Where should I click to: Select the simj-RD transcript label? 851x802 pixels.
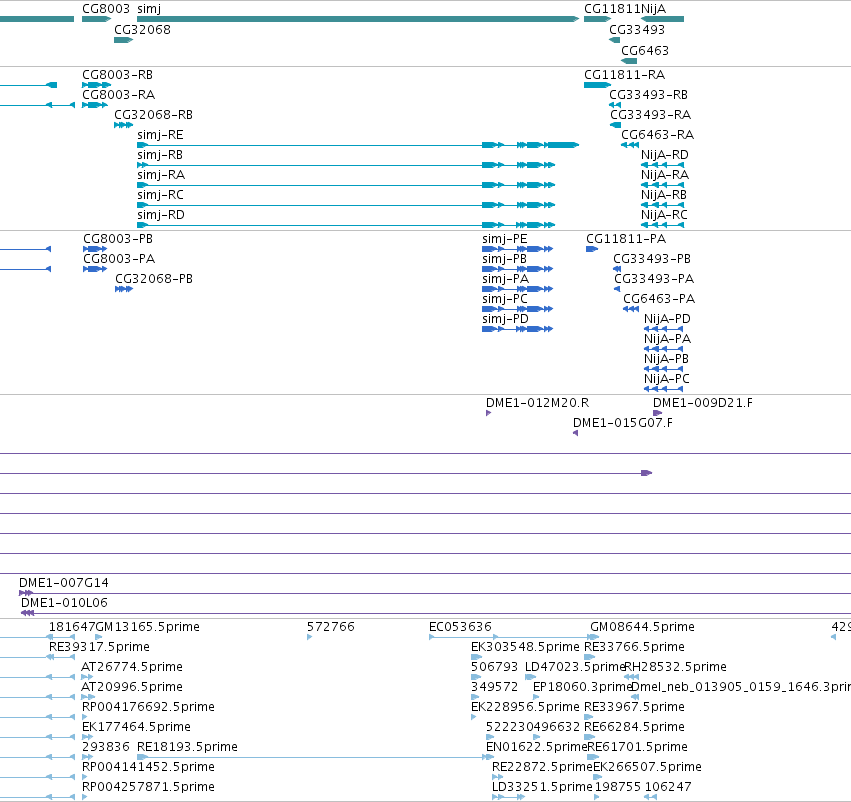161,215
